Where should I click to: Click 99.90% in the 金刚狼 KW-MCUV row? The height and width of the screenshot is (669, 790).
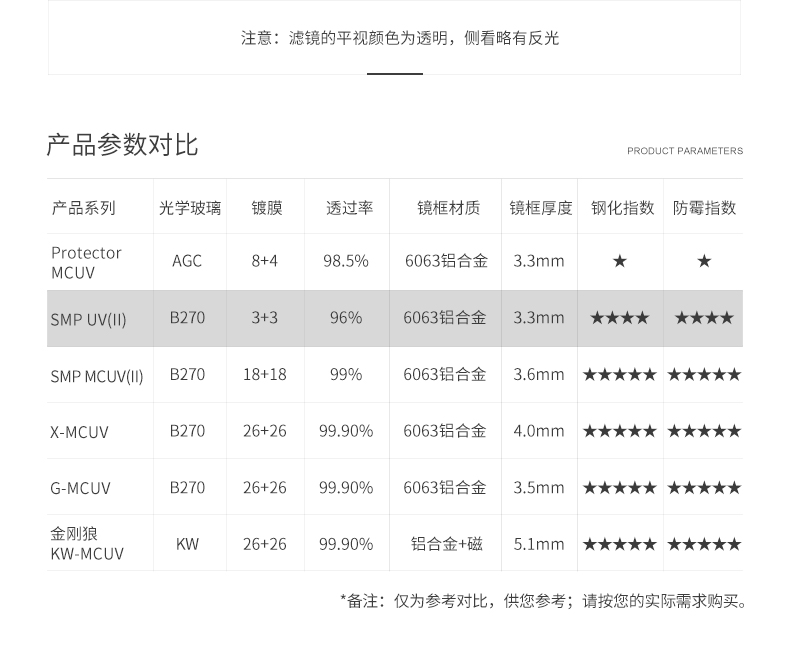pyautogui.click(x=346, y=544)
